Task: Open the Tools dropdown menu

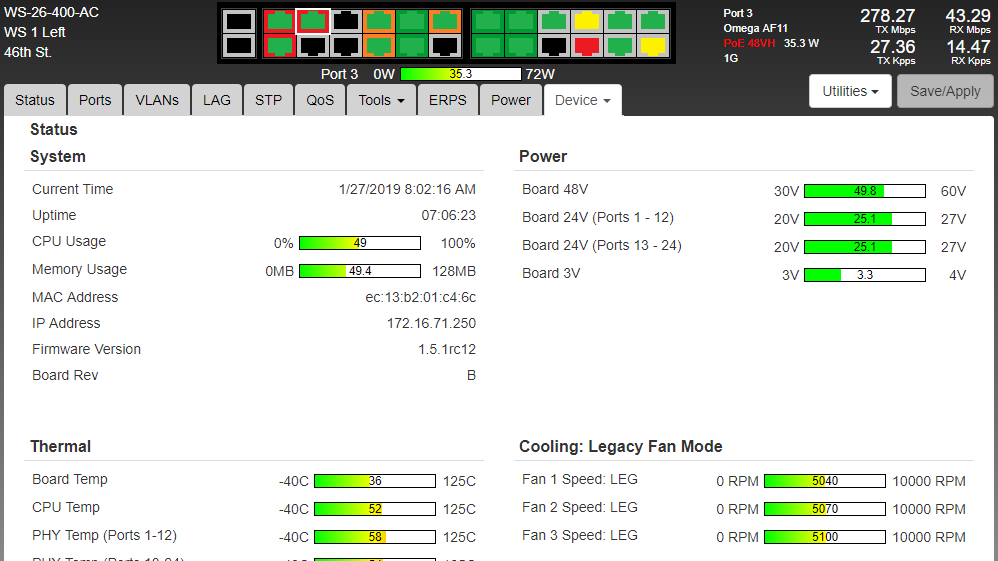Action: point(381,100)
